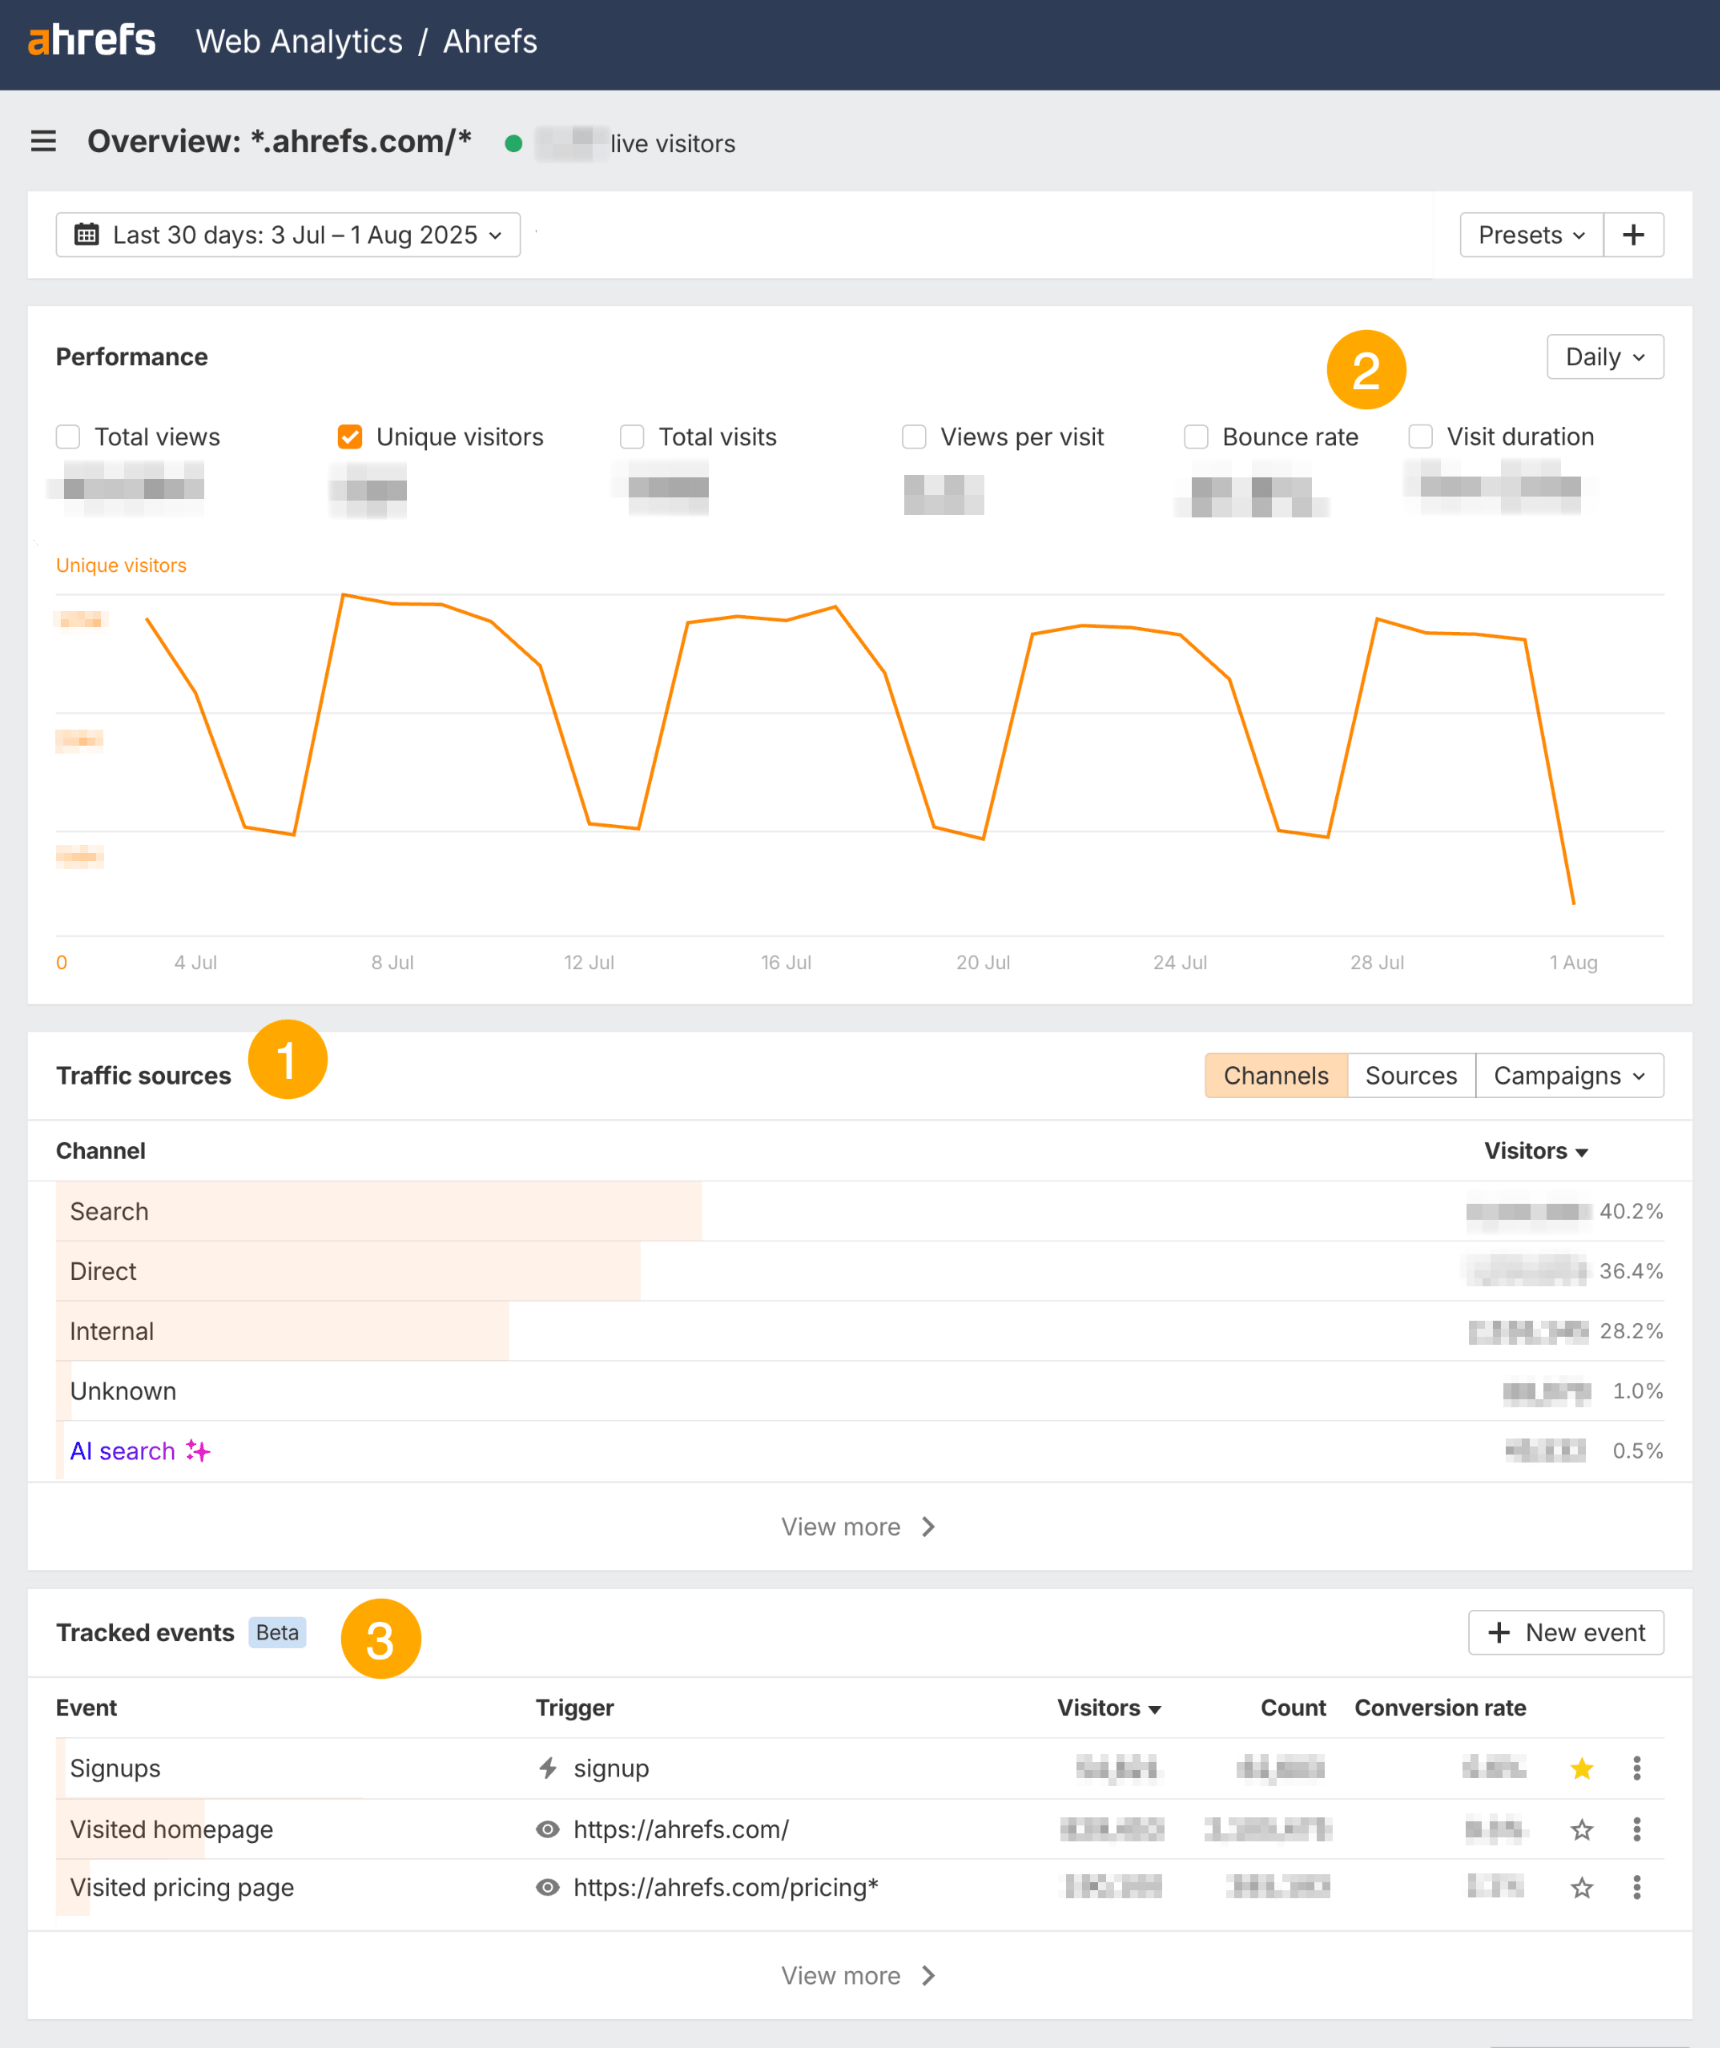This screenshot has height=2048, width=1720.
Task: Uncheck the Unique visitors checkbox
Action: click(349, 437)
